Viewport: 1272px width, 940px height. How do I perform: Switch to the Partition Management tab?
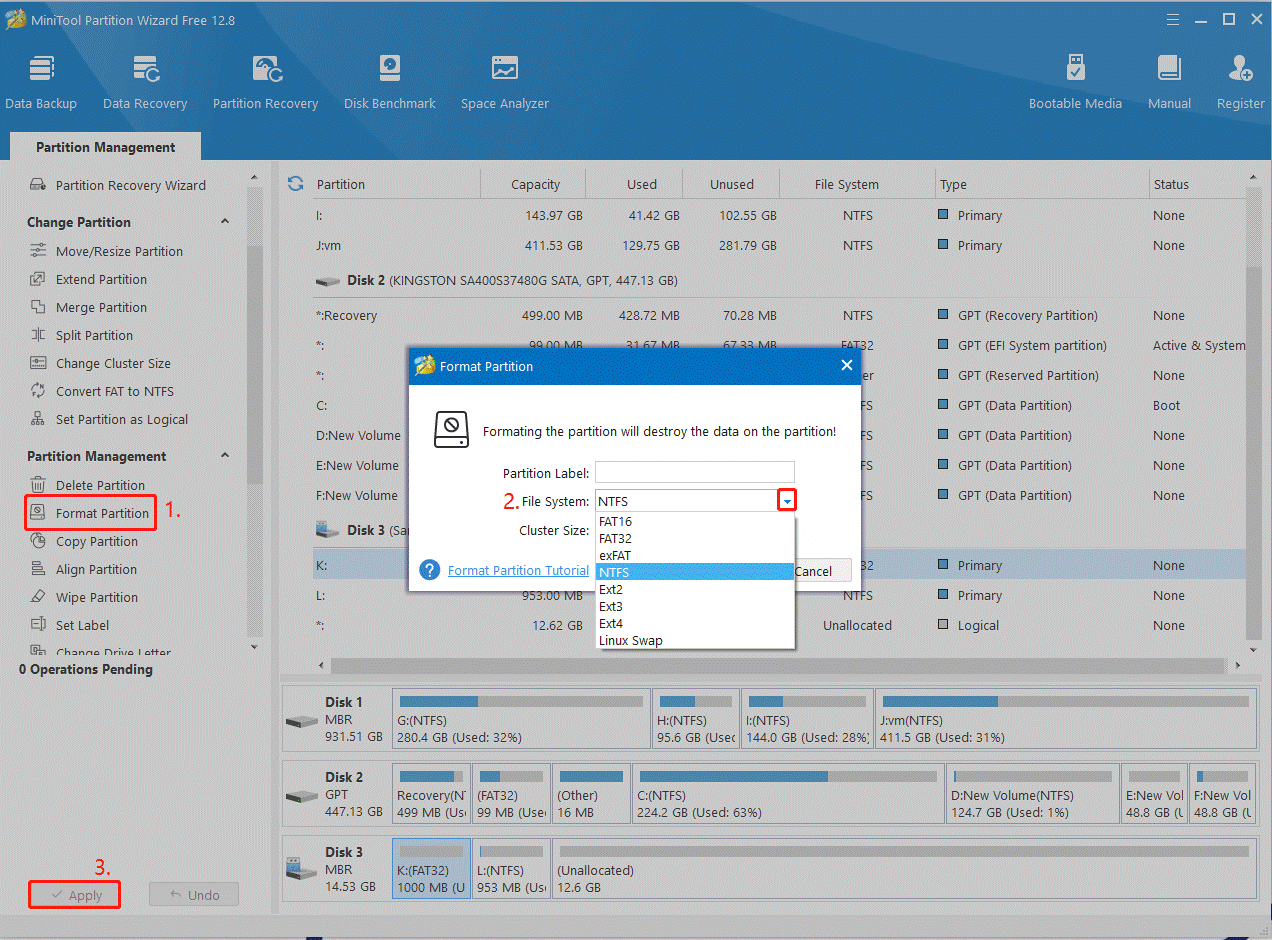point(105,147)
